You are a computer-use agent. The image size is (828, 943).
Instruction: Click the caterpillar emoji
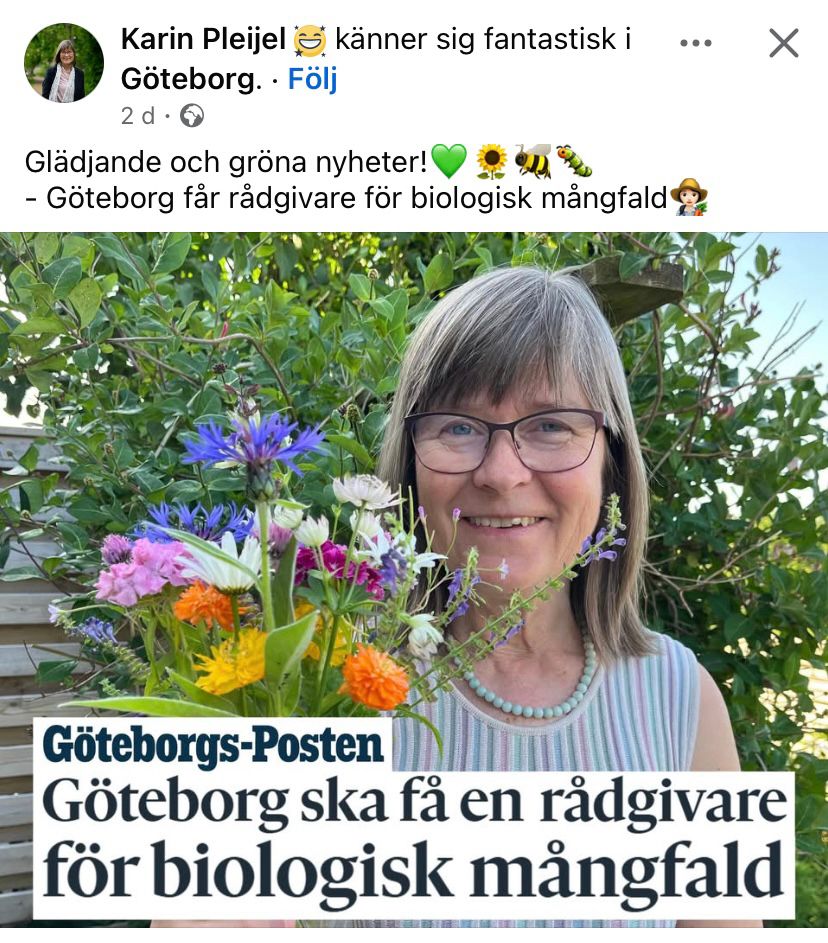574,161
